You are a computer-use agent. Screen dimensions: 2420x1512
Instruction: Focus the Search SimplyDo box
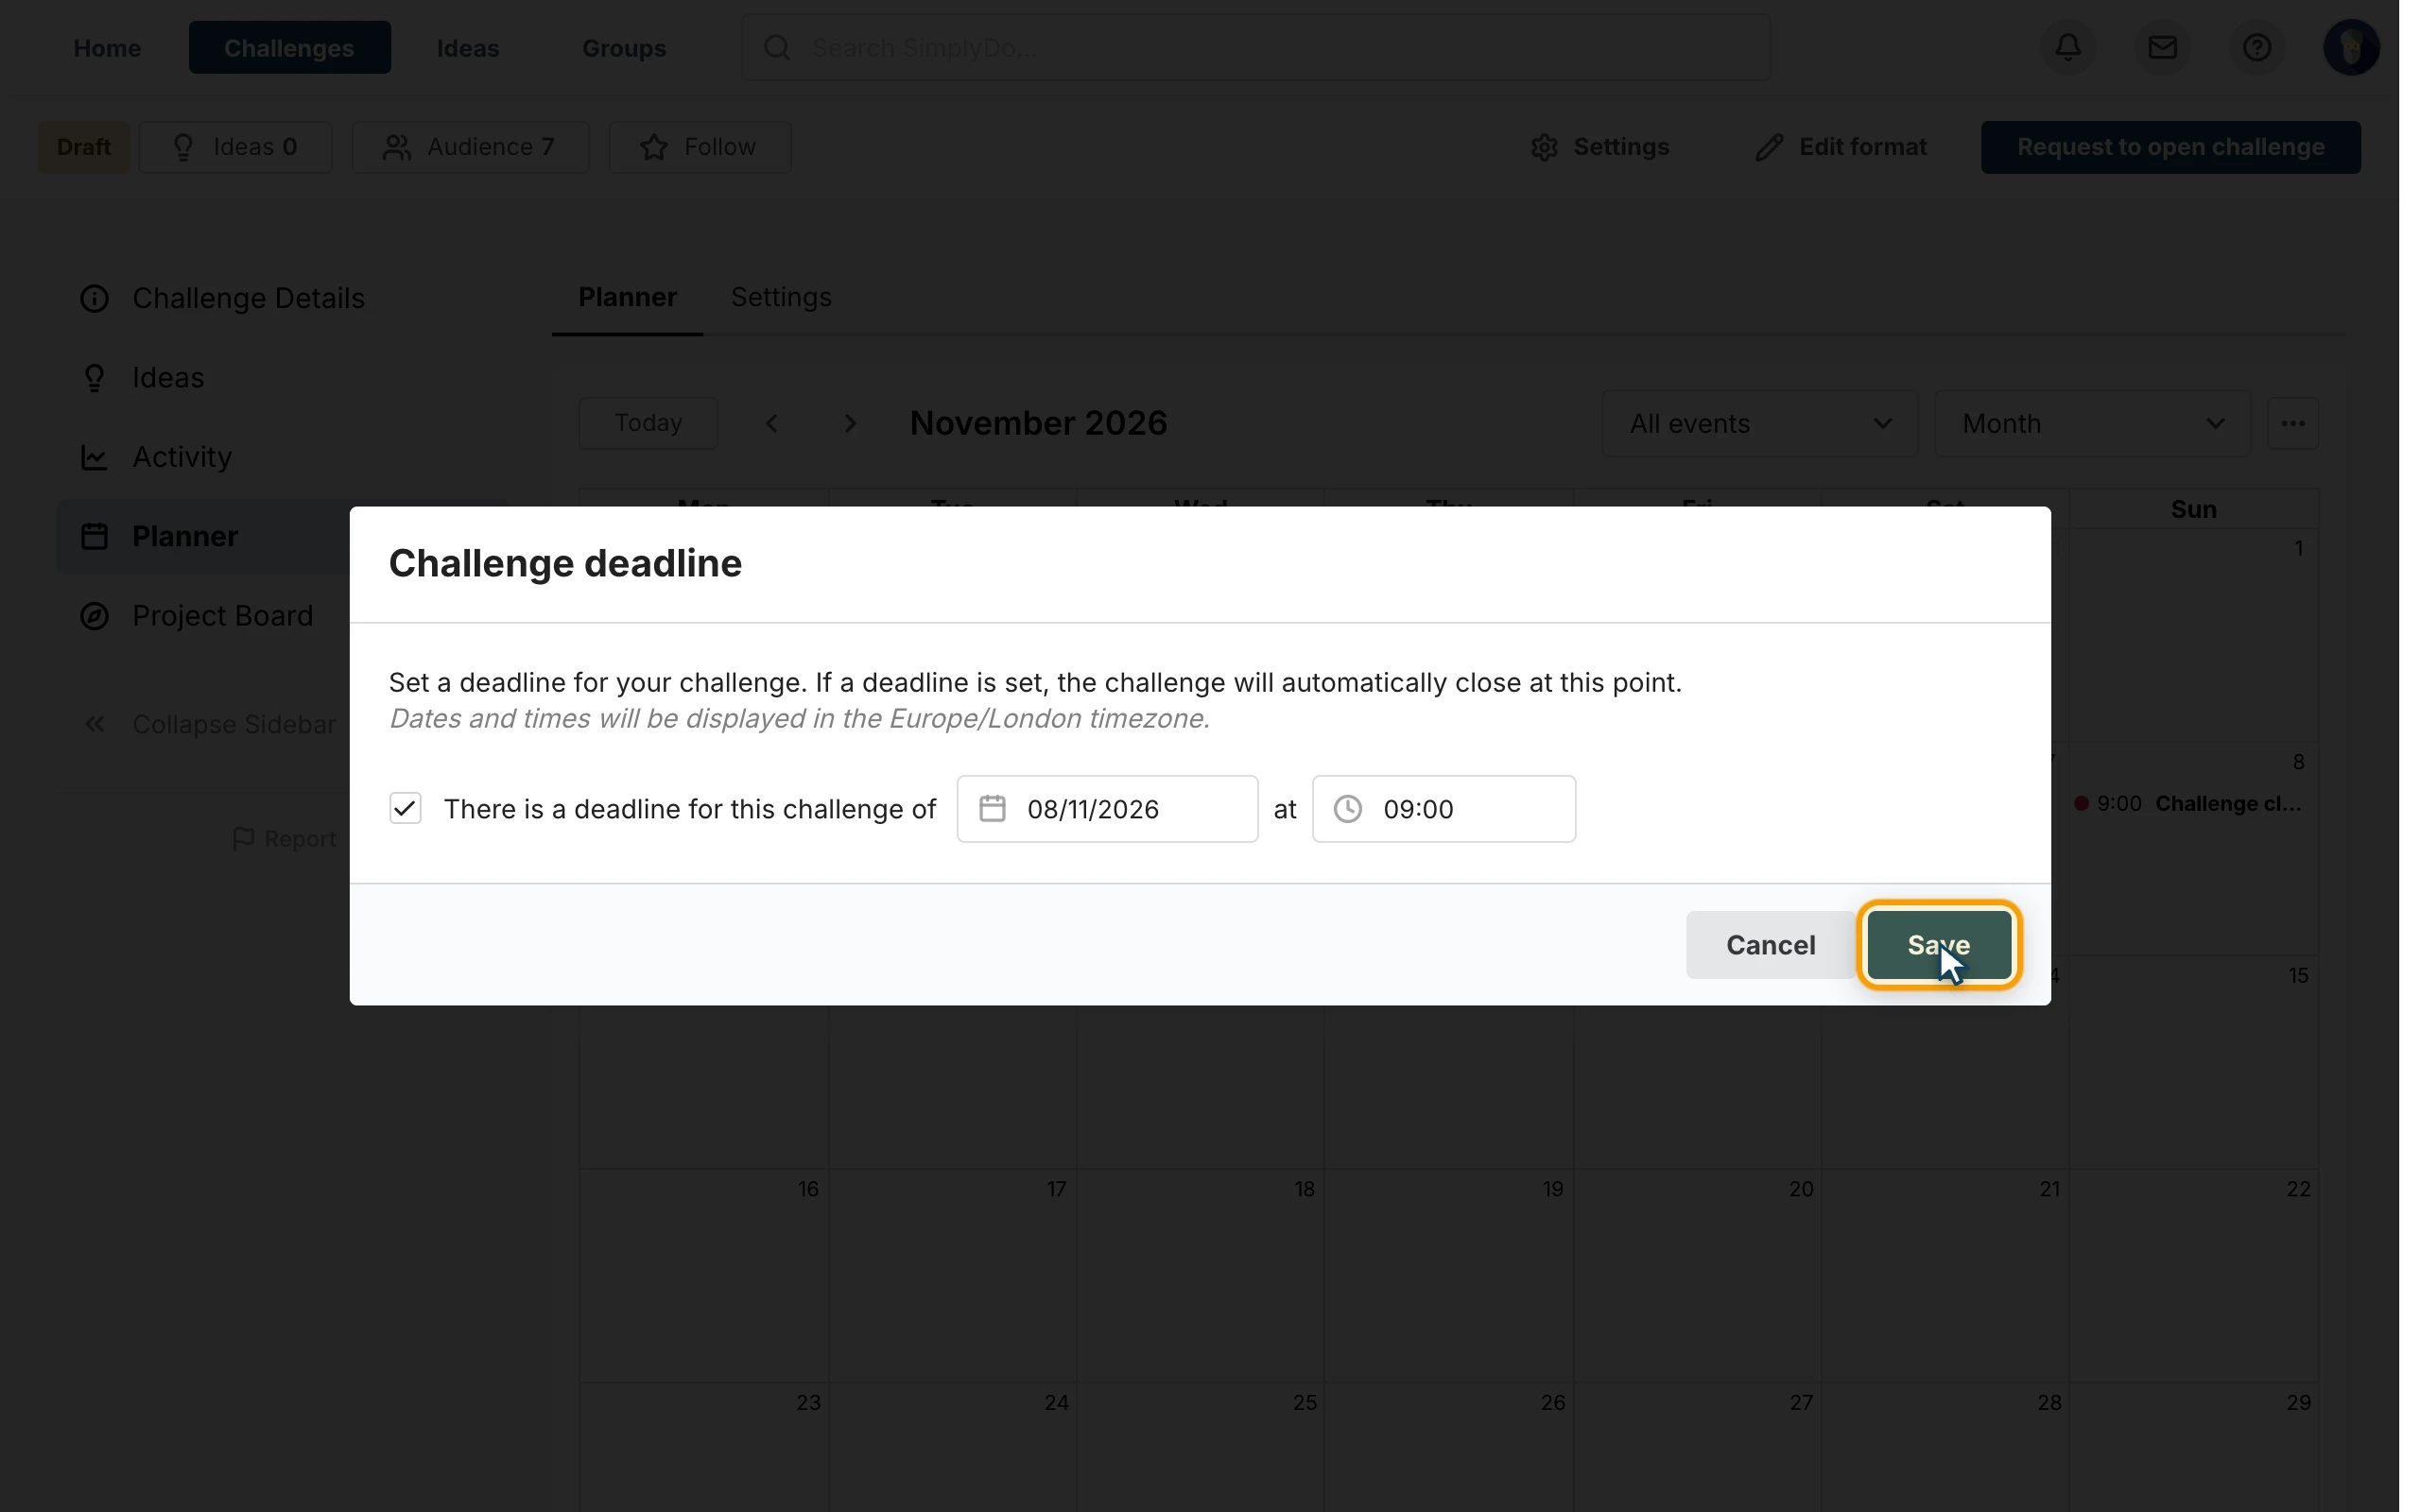point(1255,47)
